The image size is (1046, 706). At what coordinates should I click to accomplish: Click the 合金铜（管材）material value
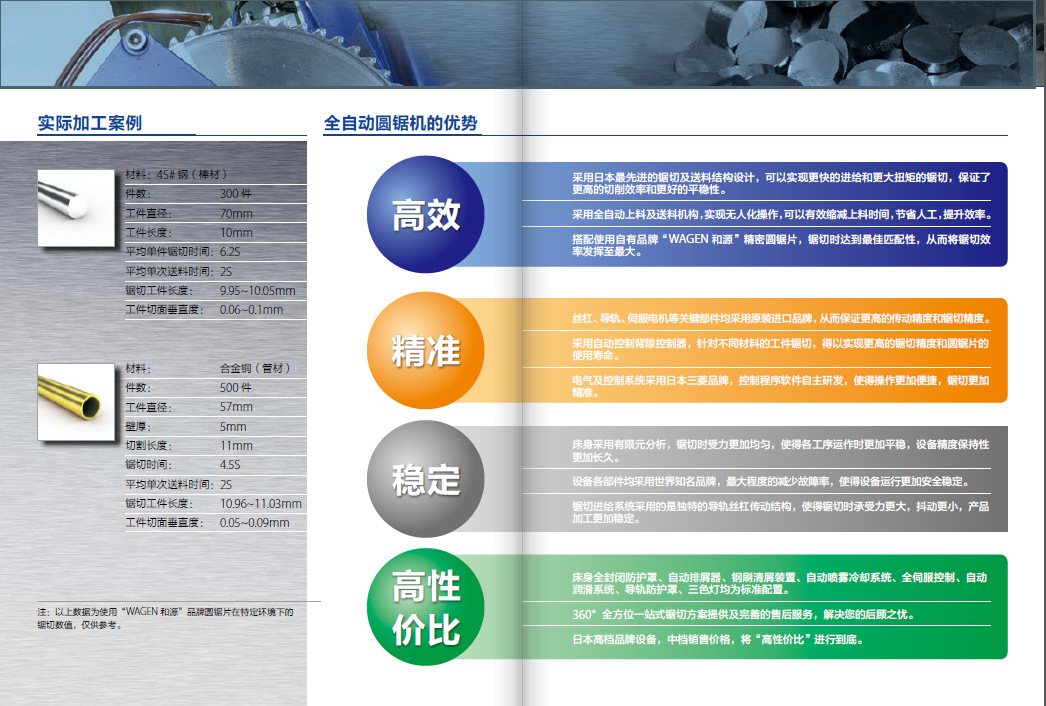point(255,368)
